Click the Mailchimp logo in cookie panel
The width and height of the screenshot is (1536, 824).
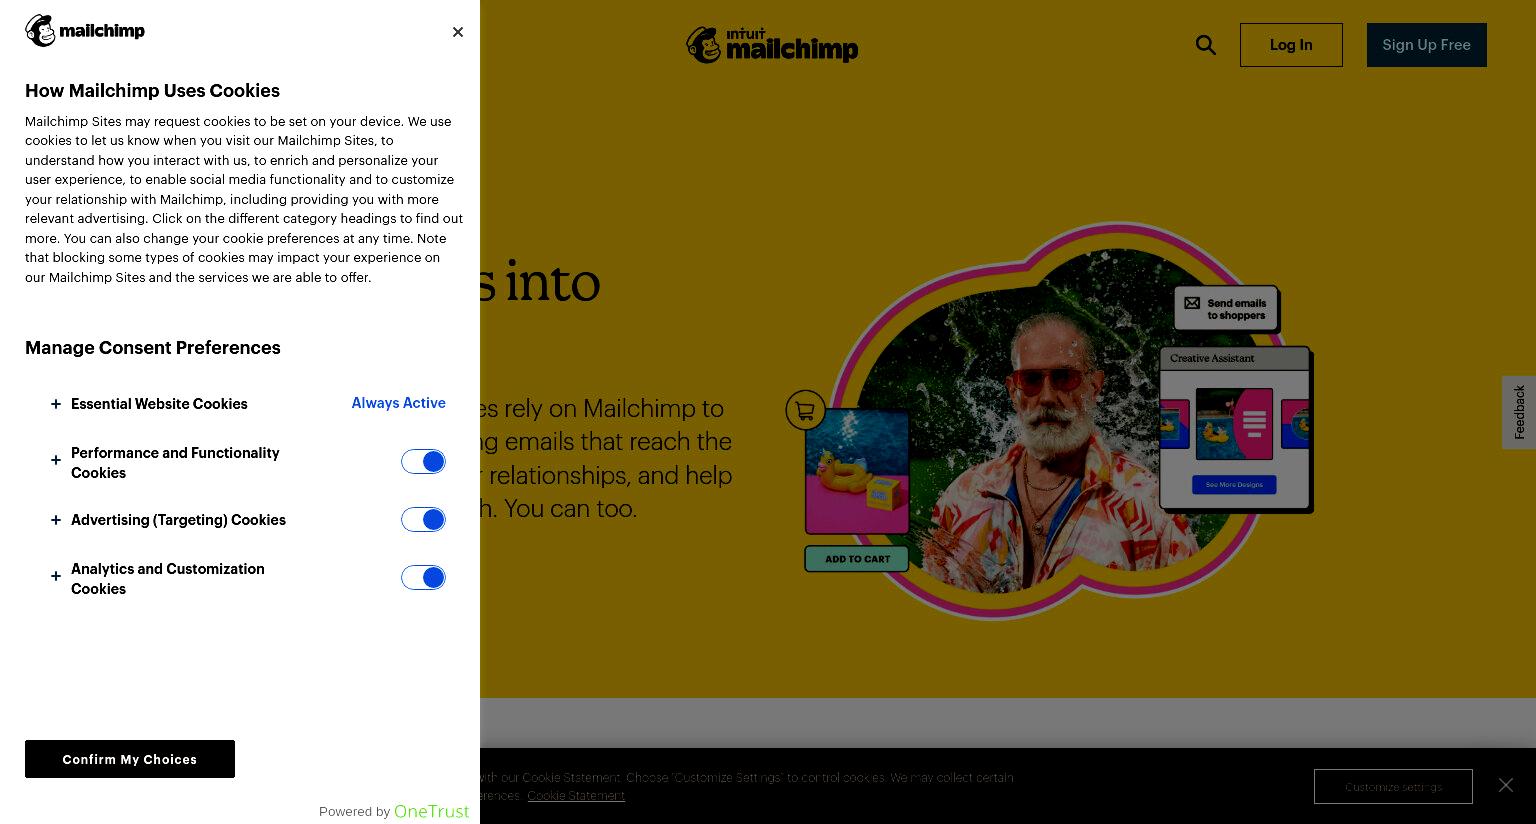tap(85, 31)
